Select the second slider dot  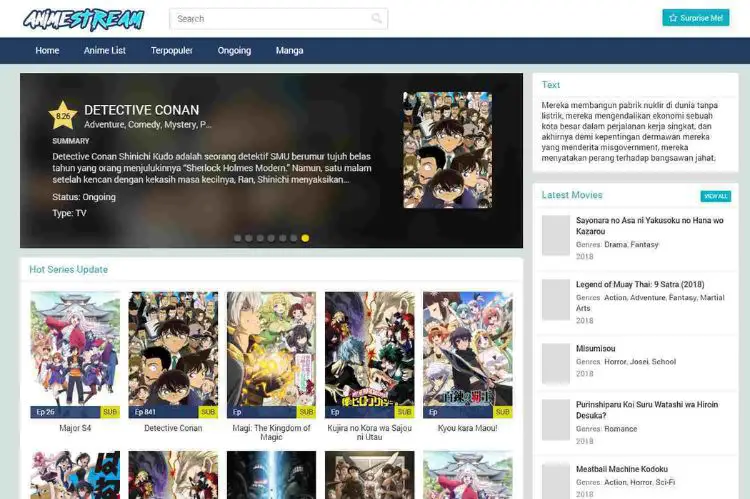point(249,238)
